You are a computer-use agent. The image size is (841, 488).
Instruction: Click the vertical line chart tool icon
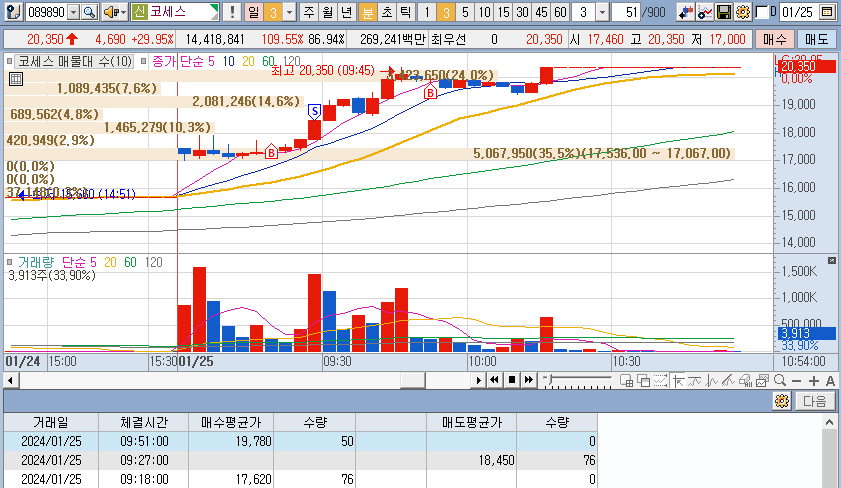(x=712, y=381)
